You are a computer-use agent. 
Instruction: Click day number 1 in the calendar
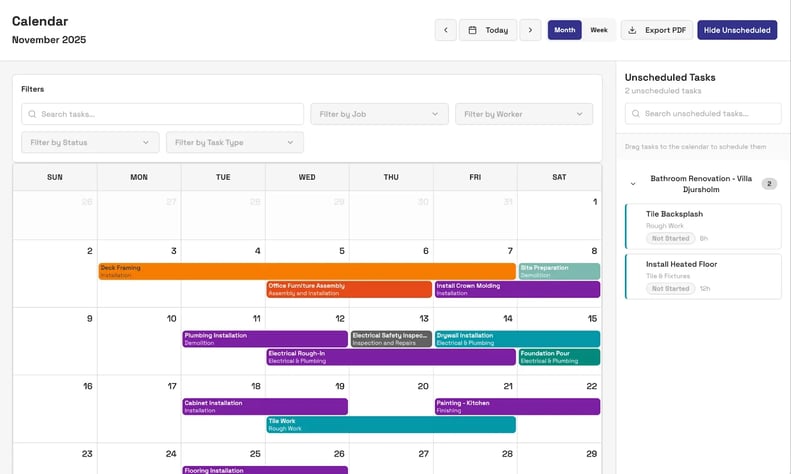(x=595, y=202)
